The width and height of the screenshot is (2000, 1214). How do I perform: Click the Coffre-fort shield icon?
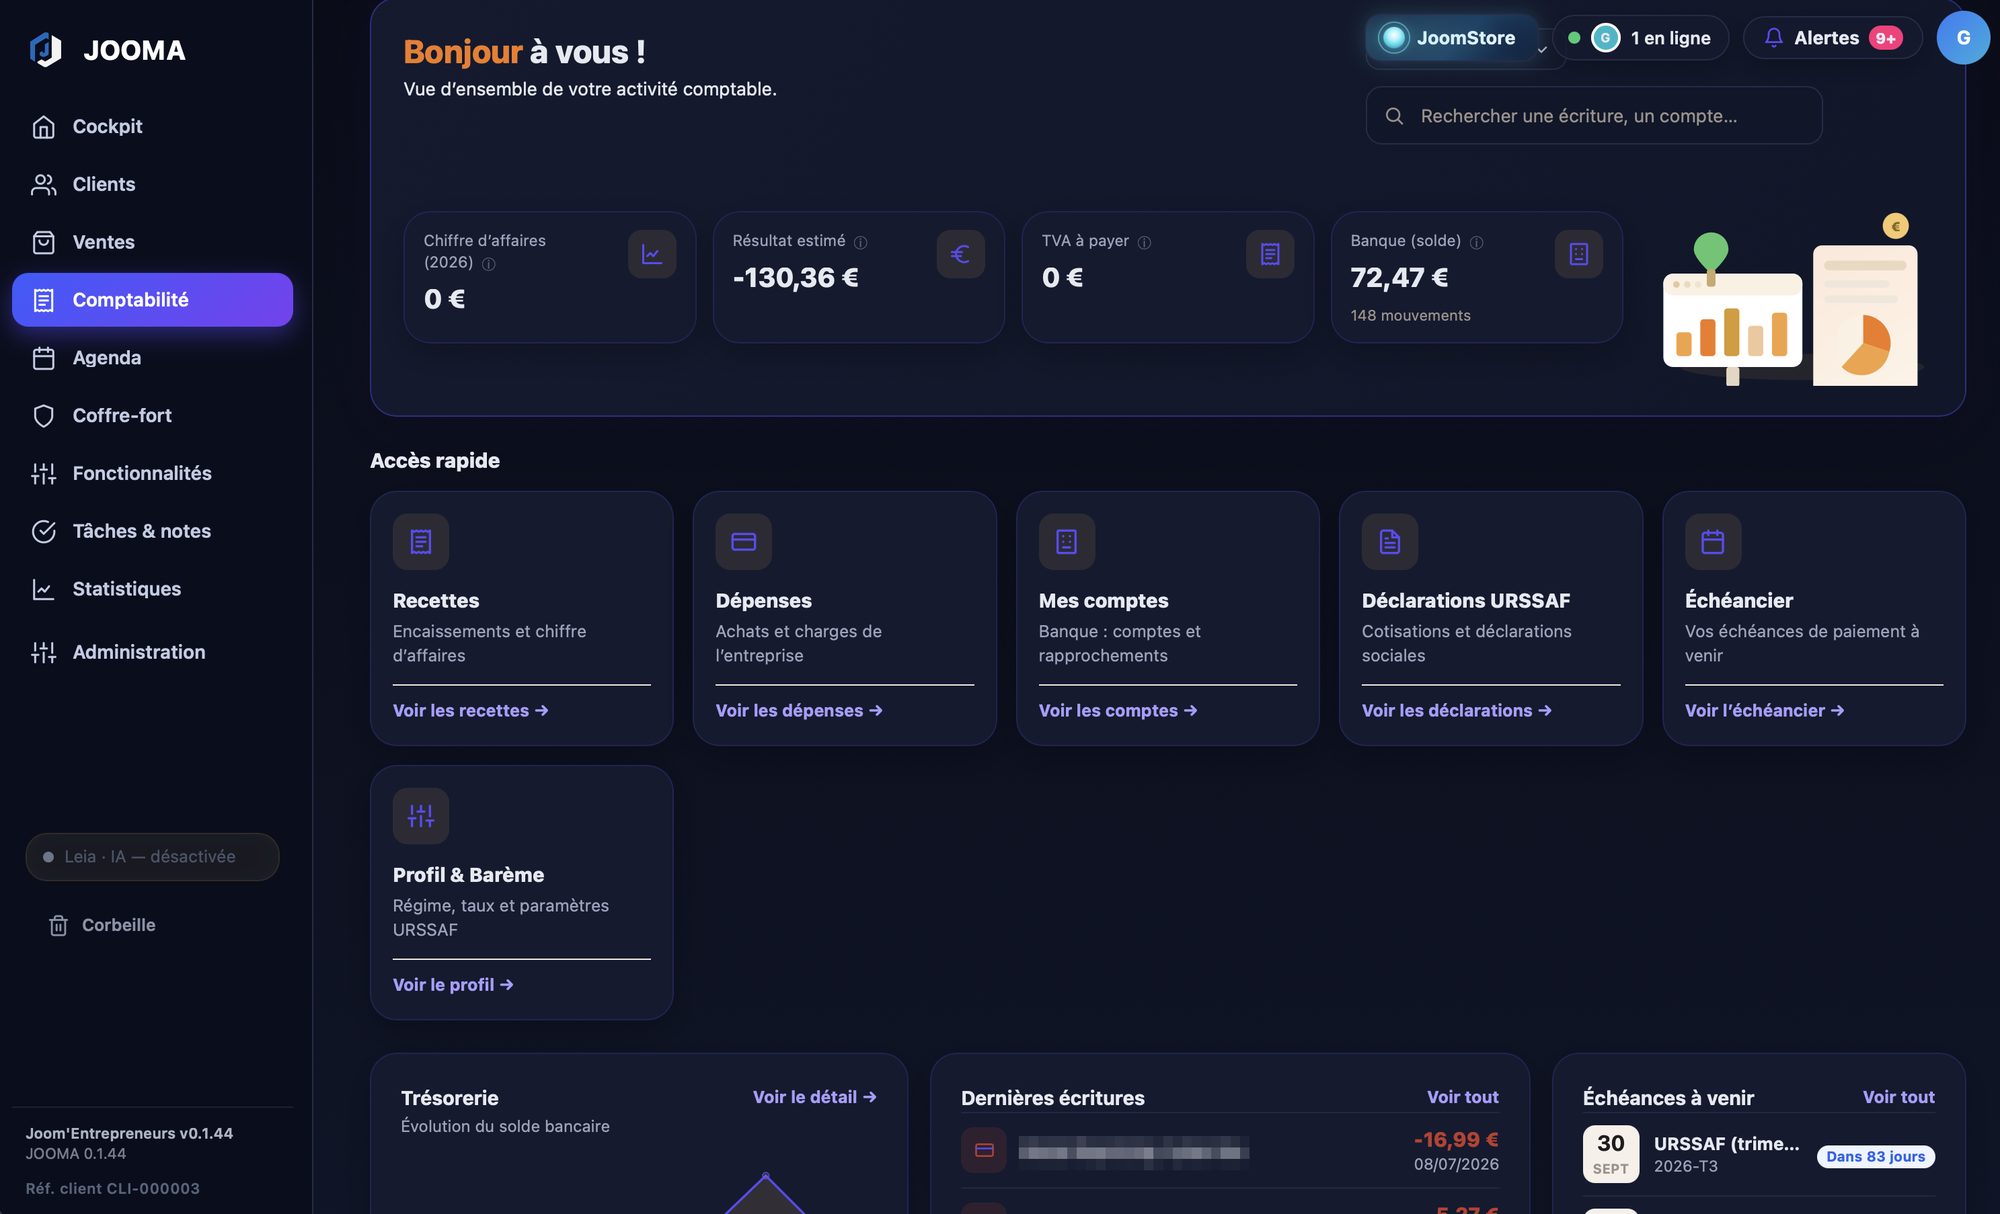43,416
